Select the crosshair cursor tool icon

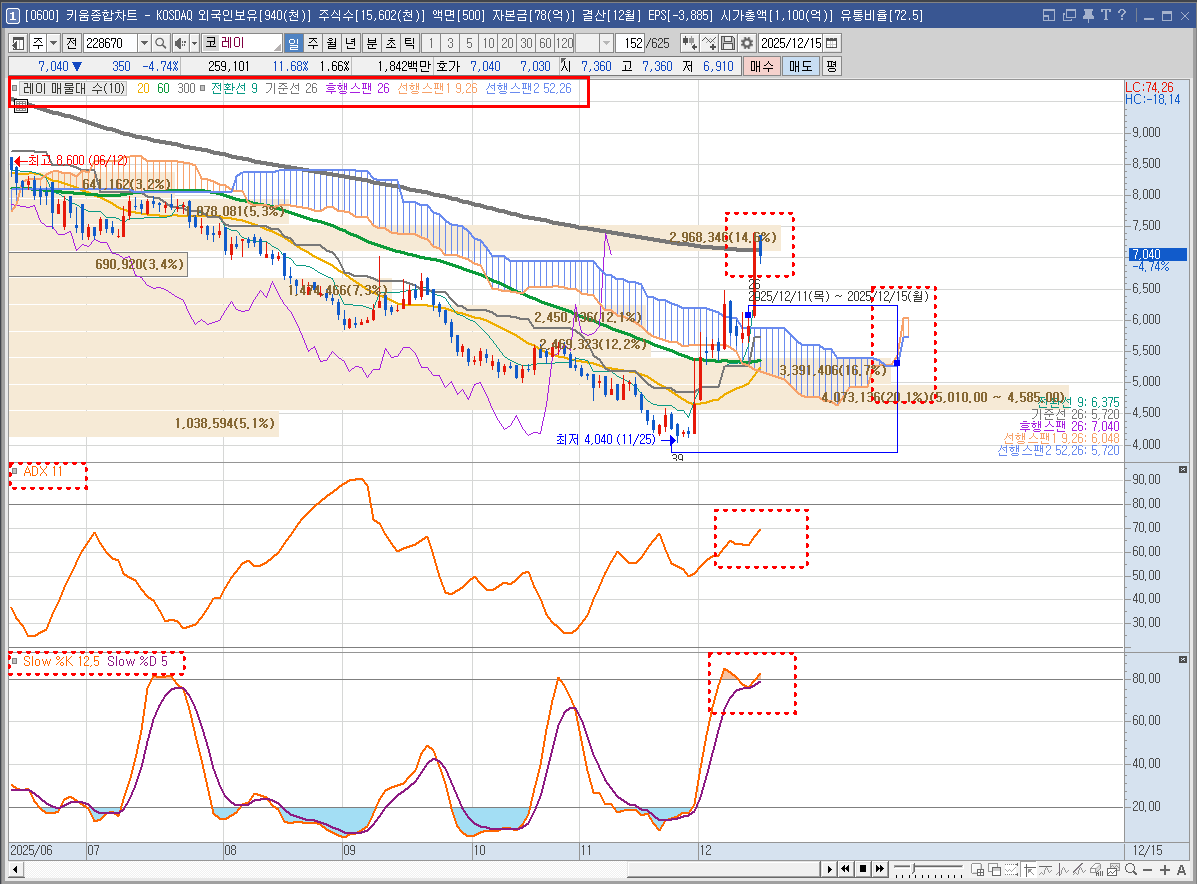[1029, 869]
